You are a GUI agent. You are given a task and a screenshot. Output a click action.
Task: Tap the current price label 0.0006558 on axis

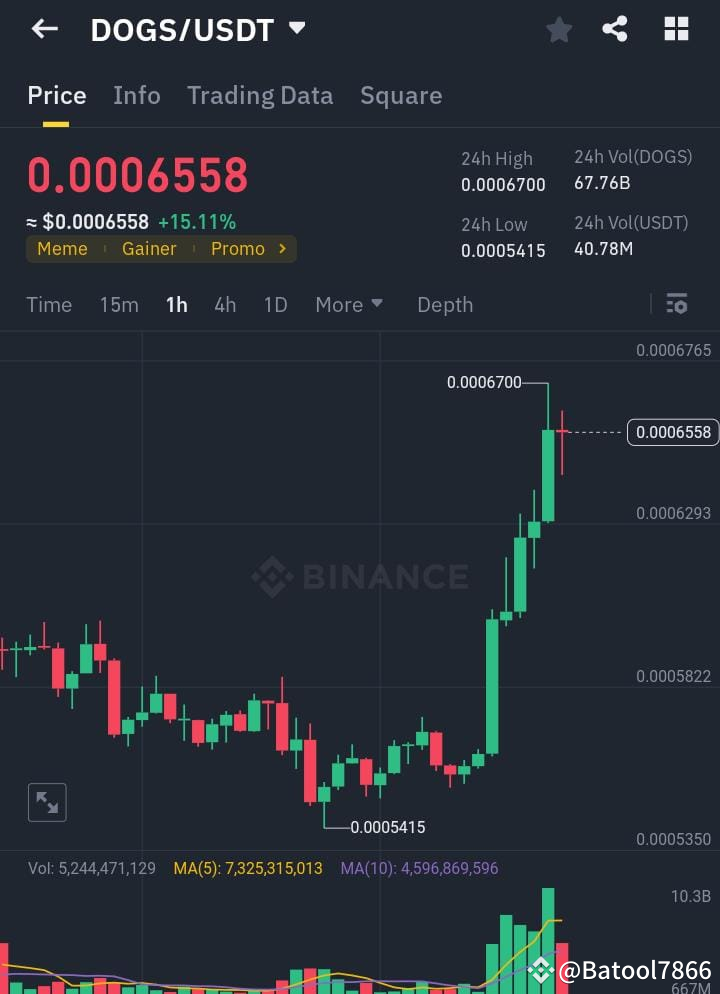tap(673, 432)
